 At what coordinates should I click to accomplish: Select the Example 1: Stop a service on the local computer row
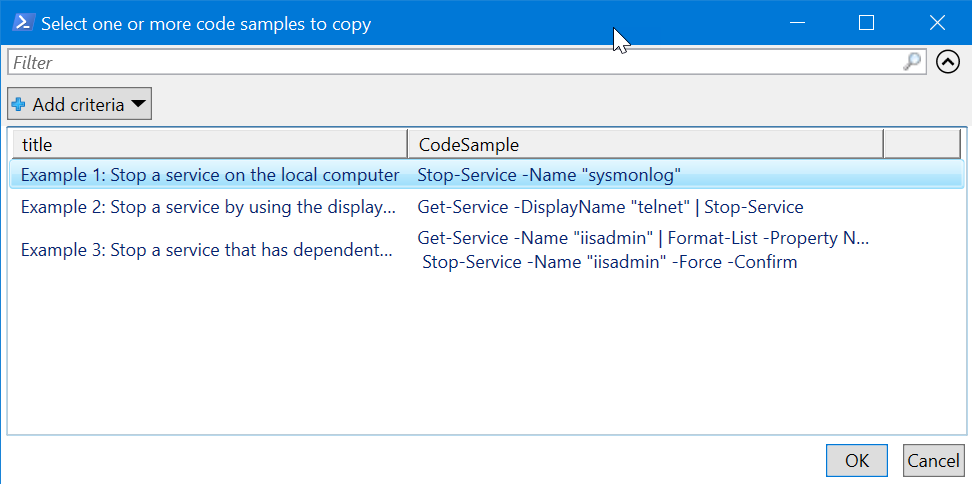tap(487, 175)
